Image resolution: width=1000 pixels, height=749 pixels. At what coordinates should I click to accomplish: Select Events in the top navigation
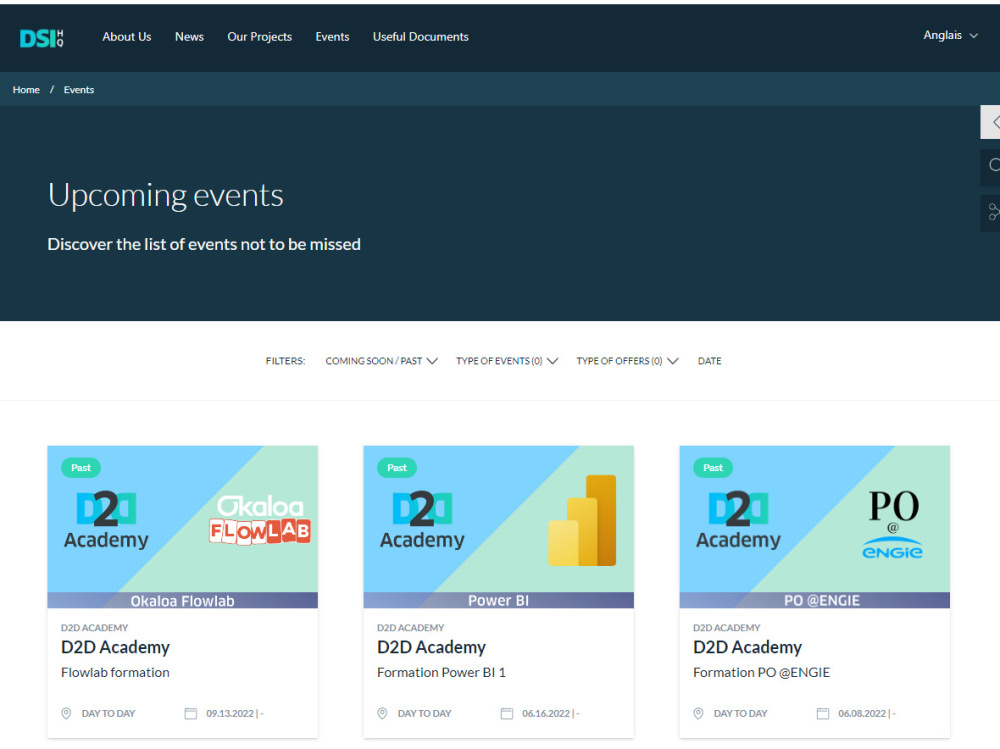332,37
